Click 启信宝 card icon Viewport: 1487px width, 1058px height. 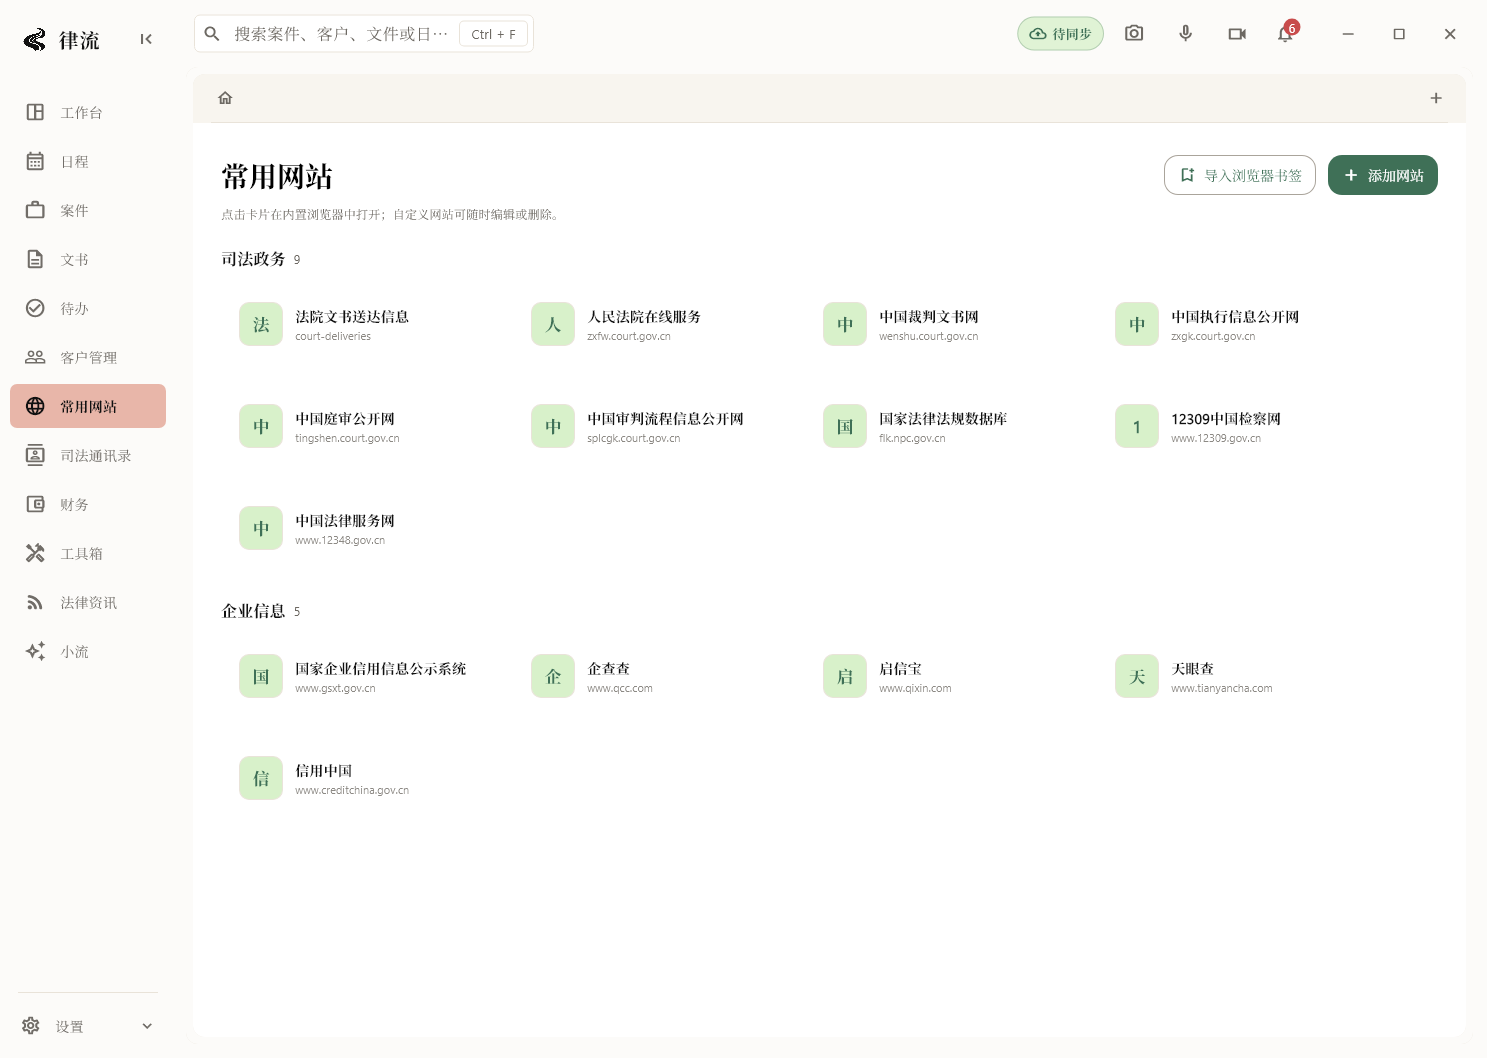845,676
